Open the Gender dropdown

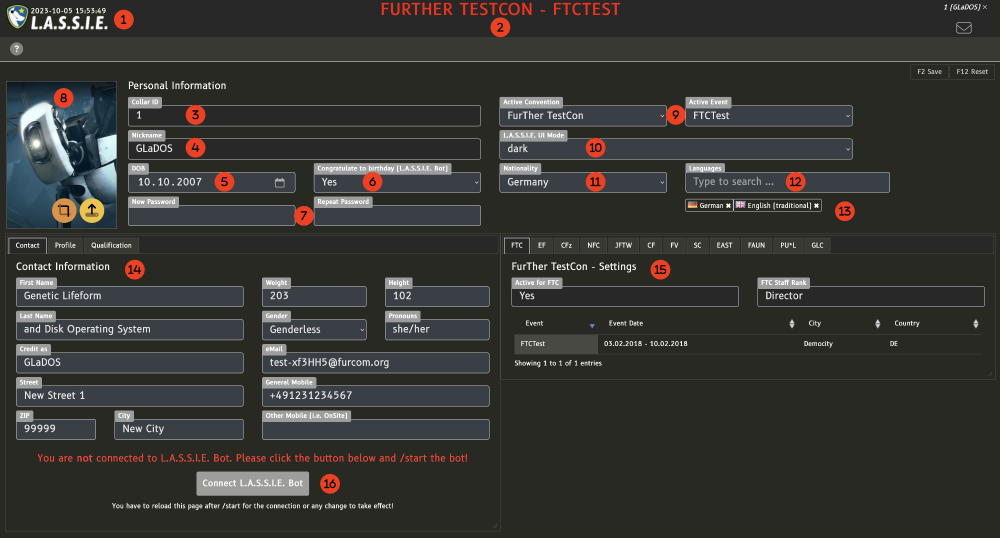(x=314, y=329)
